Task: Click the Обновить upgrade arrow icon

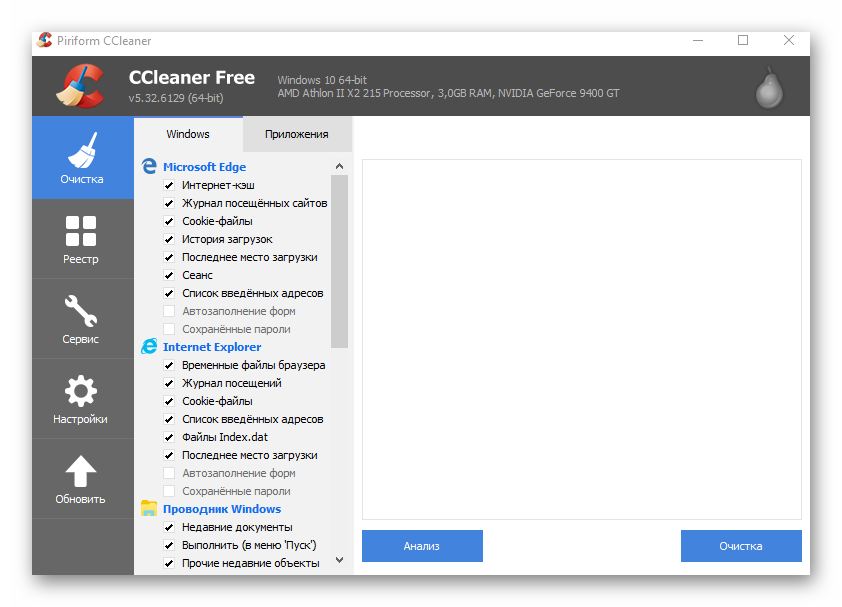Action: tap(81, 471)
